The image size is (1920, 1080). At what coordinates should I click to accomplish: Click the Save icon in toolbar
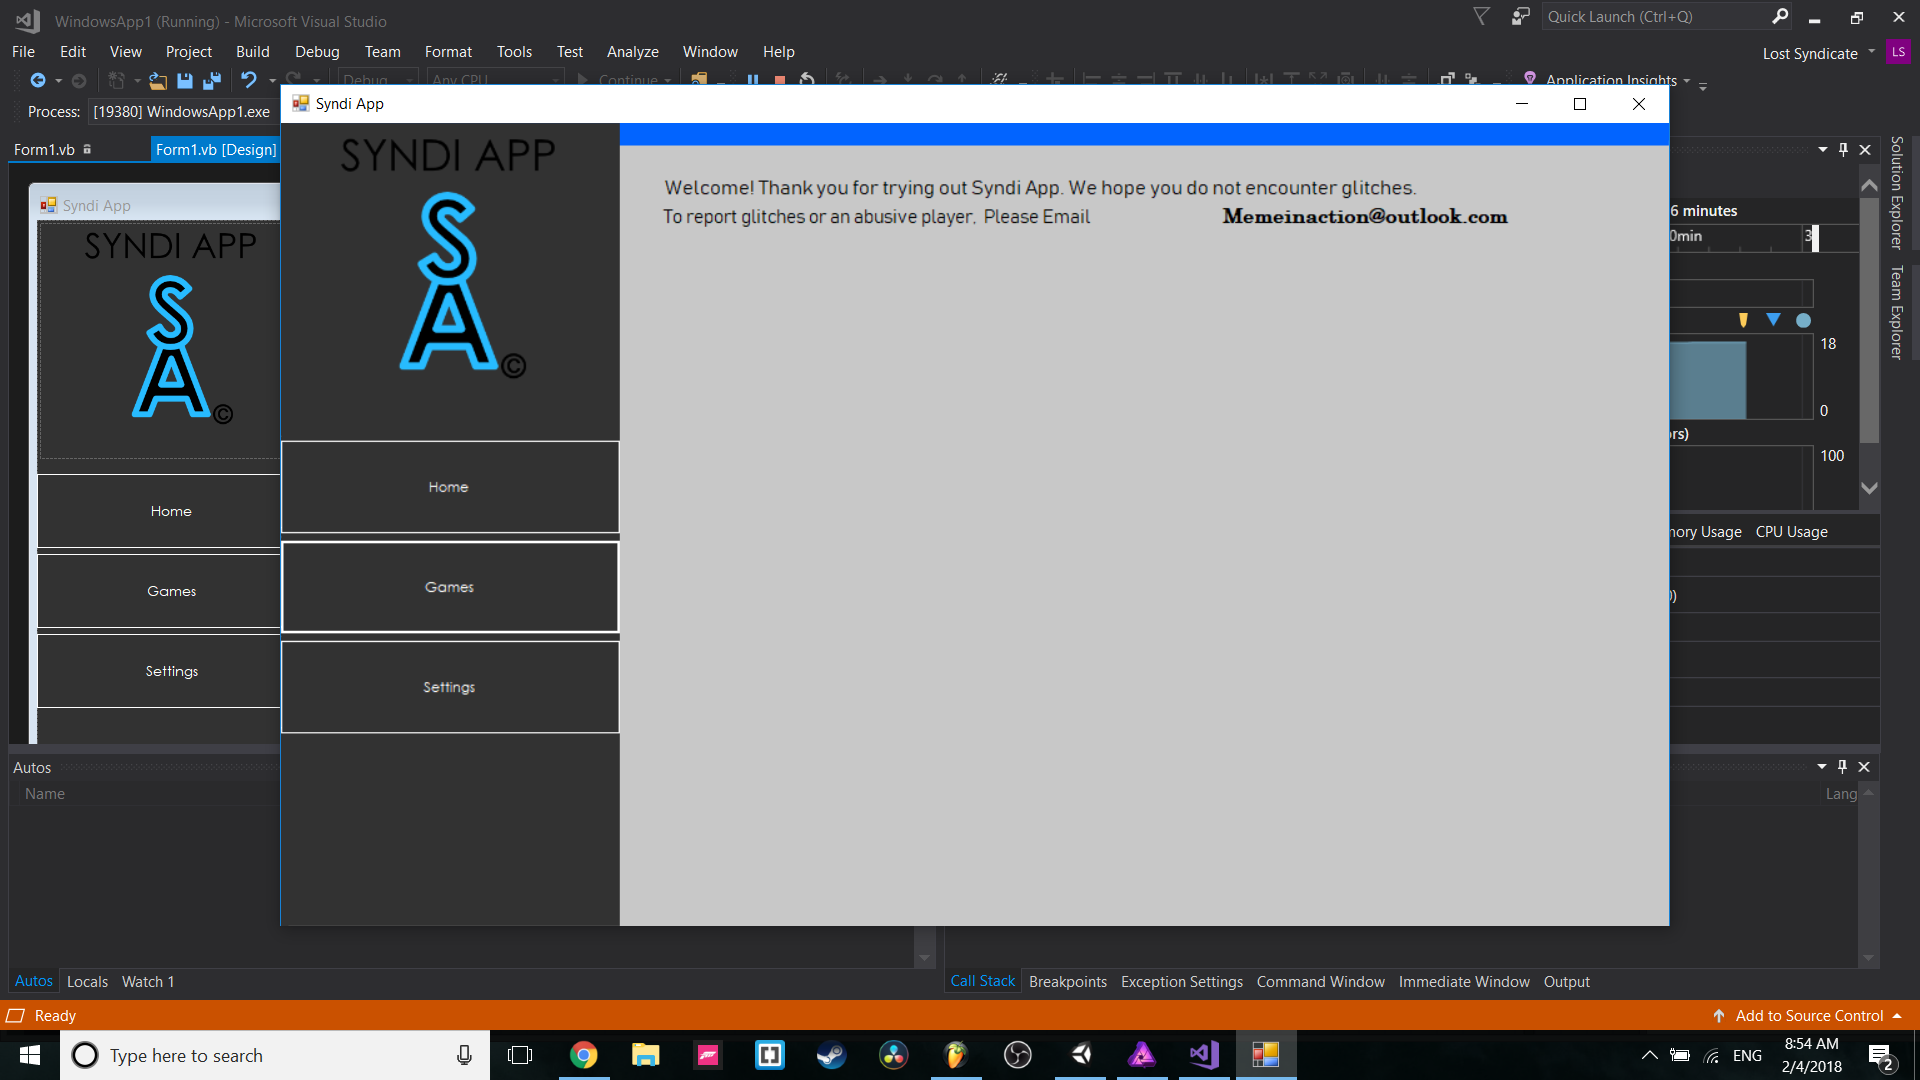click(x=185, y=80)
